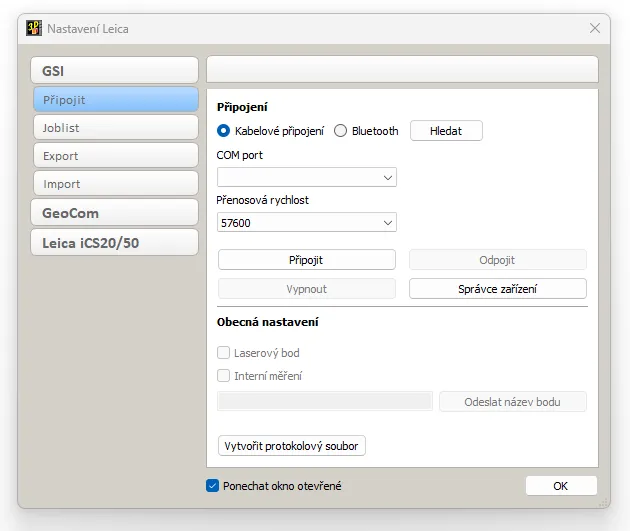The height and width of the screenshot is (531, 630).
Task: Select the Připojit sidebar item
Action: [x=116, y=100]
